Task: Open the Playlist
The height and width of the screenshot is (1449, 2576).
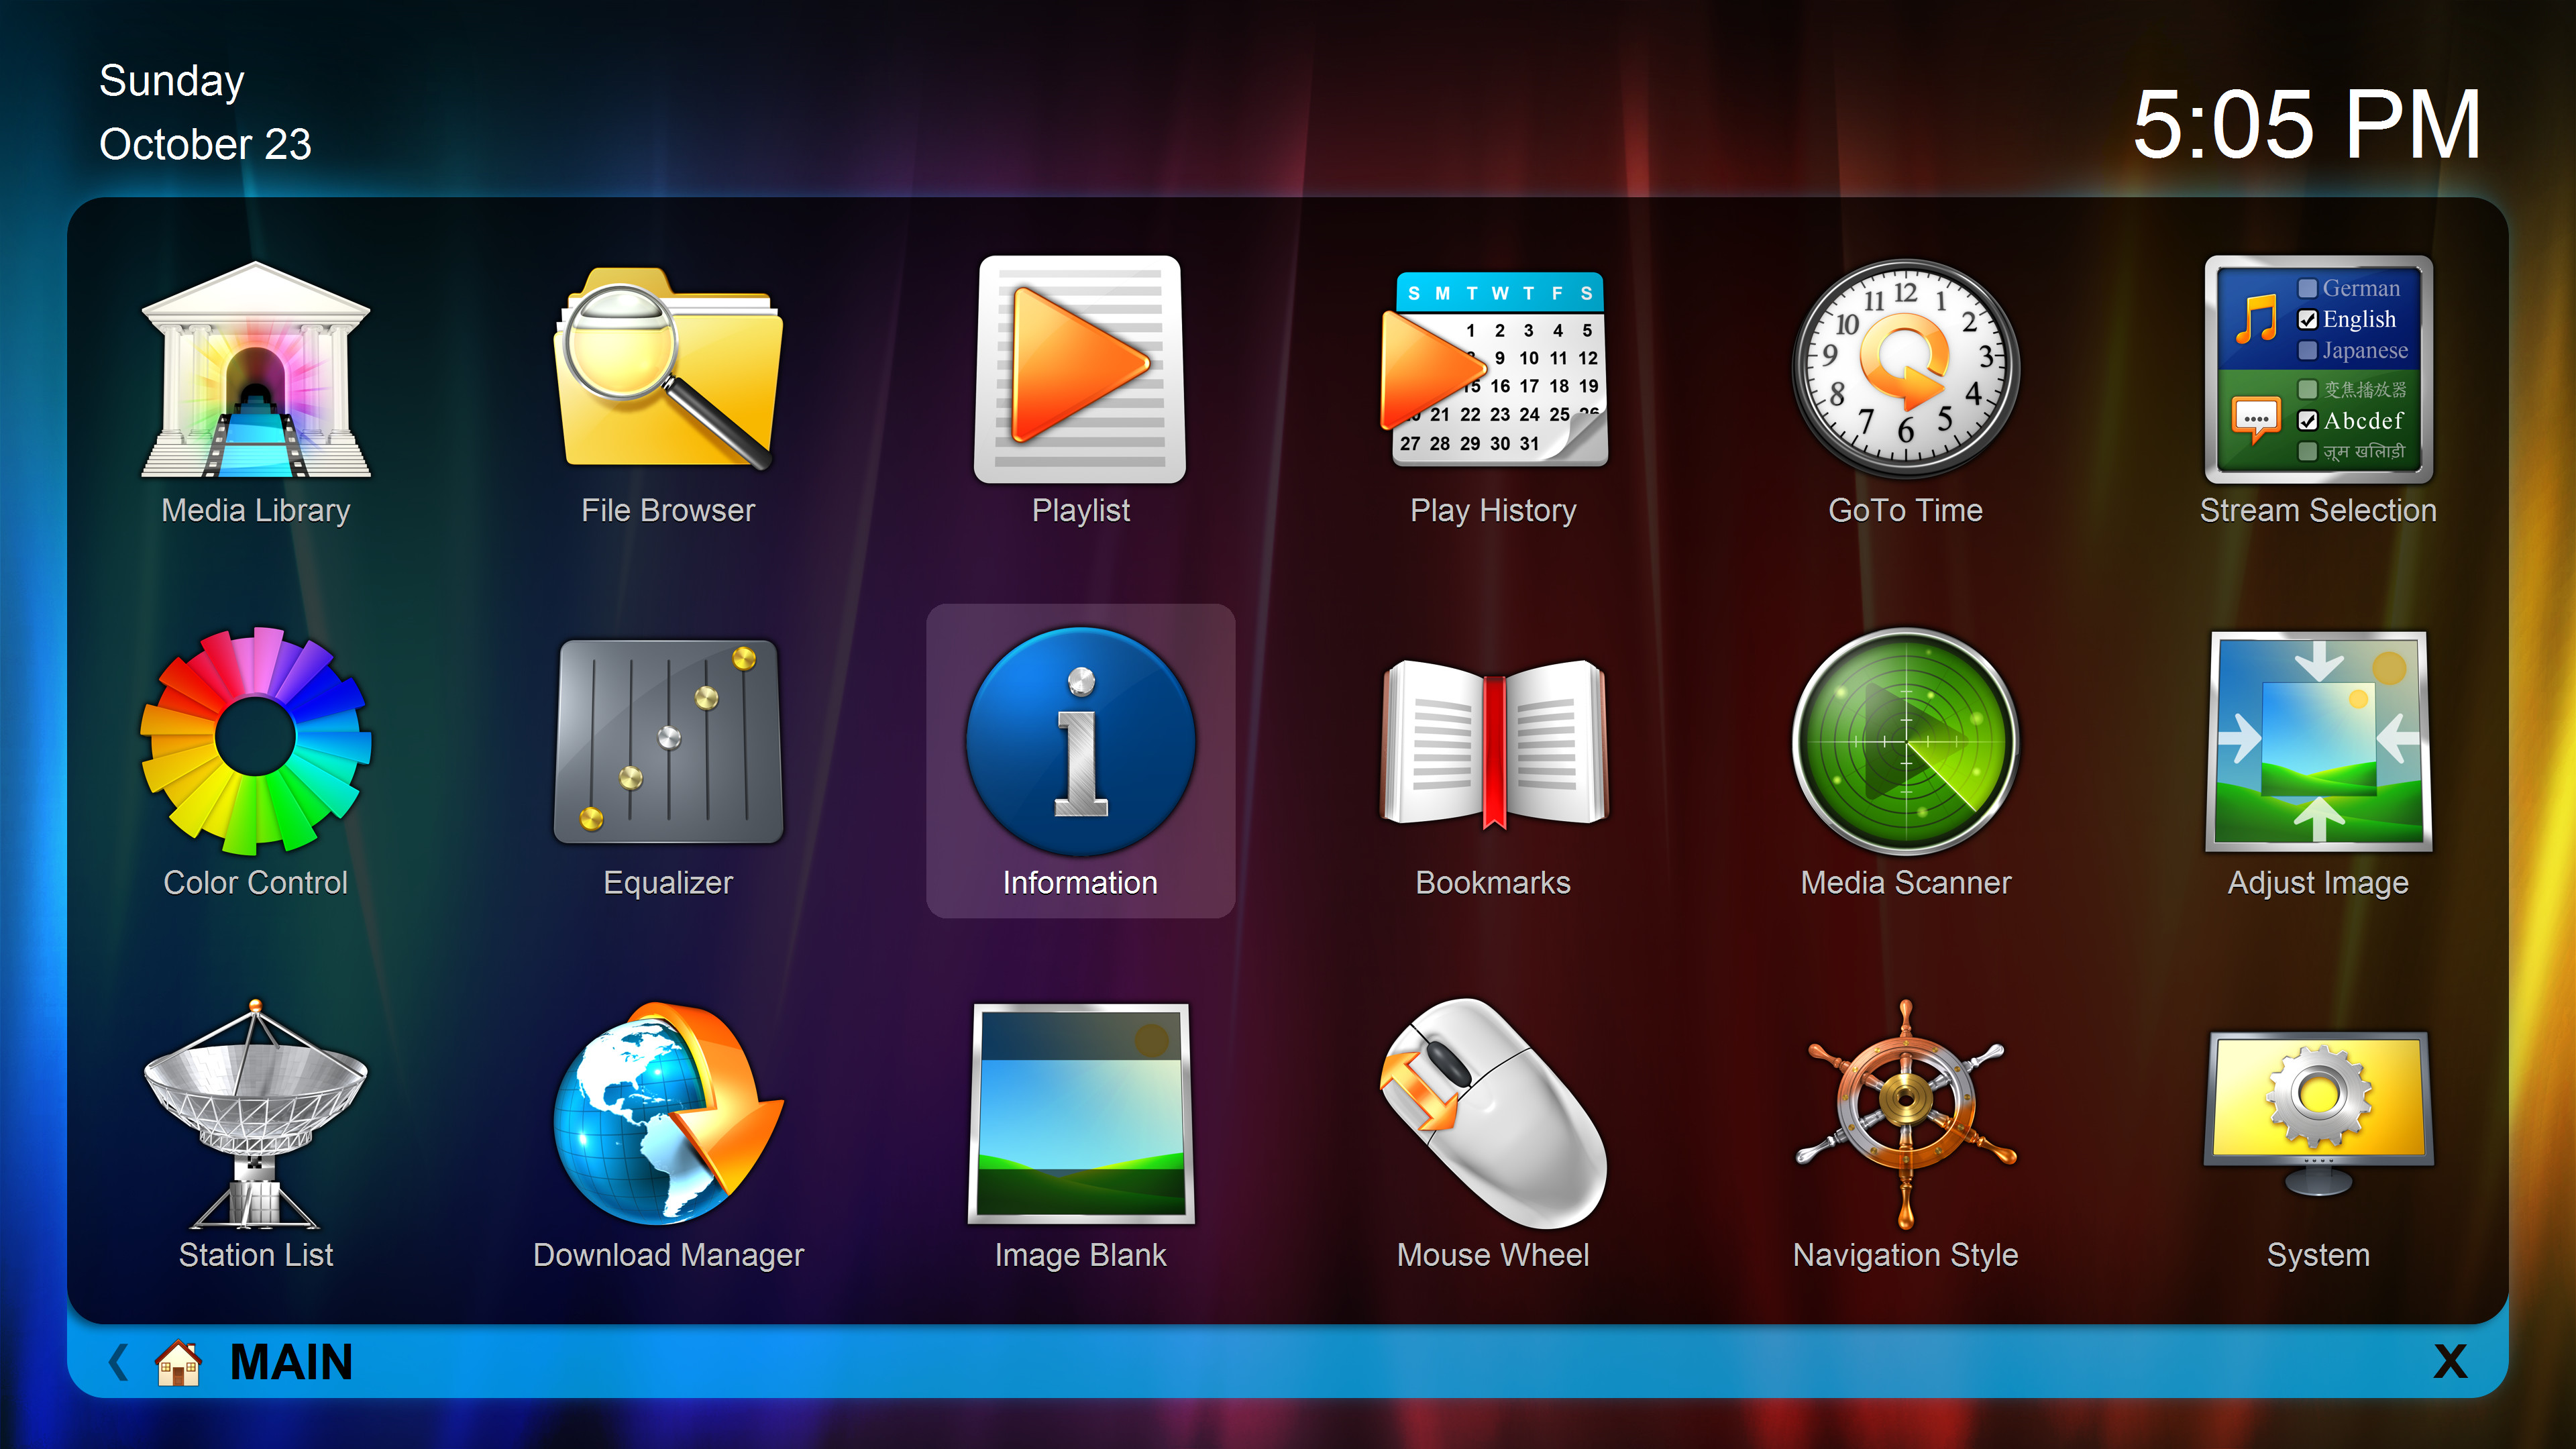Action: coord(1080,380)
